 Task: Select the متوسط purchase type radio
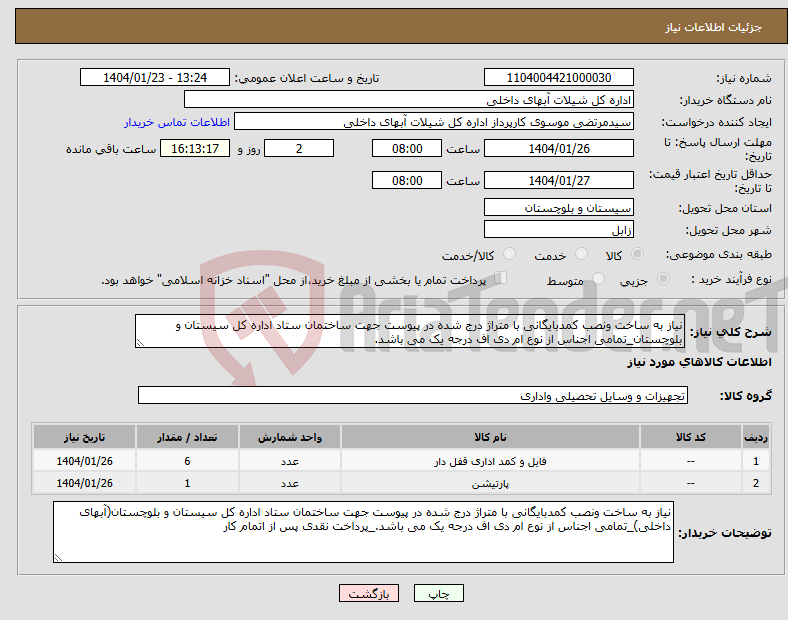[598, 278]
